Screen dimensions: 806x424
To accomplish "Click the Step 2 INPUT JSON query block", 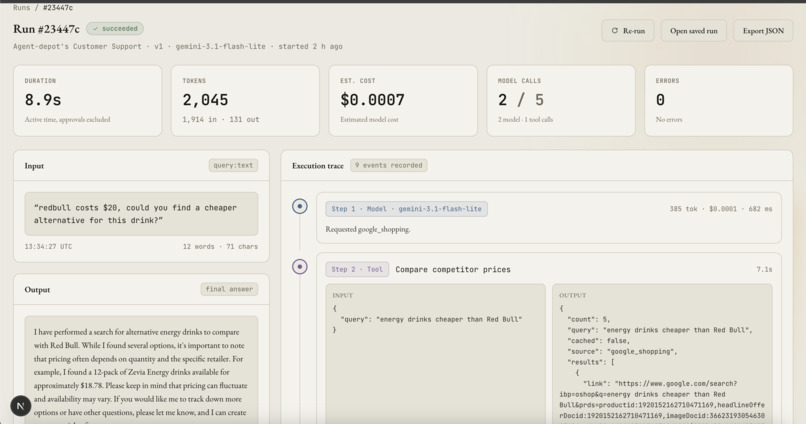I will tap(435, 354).
